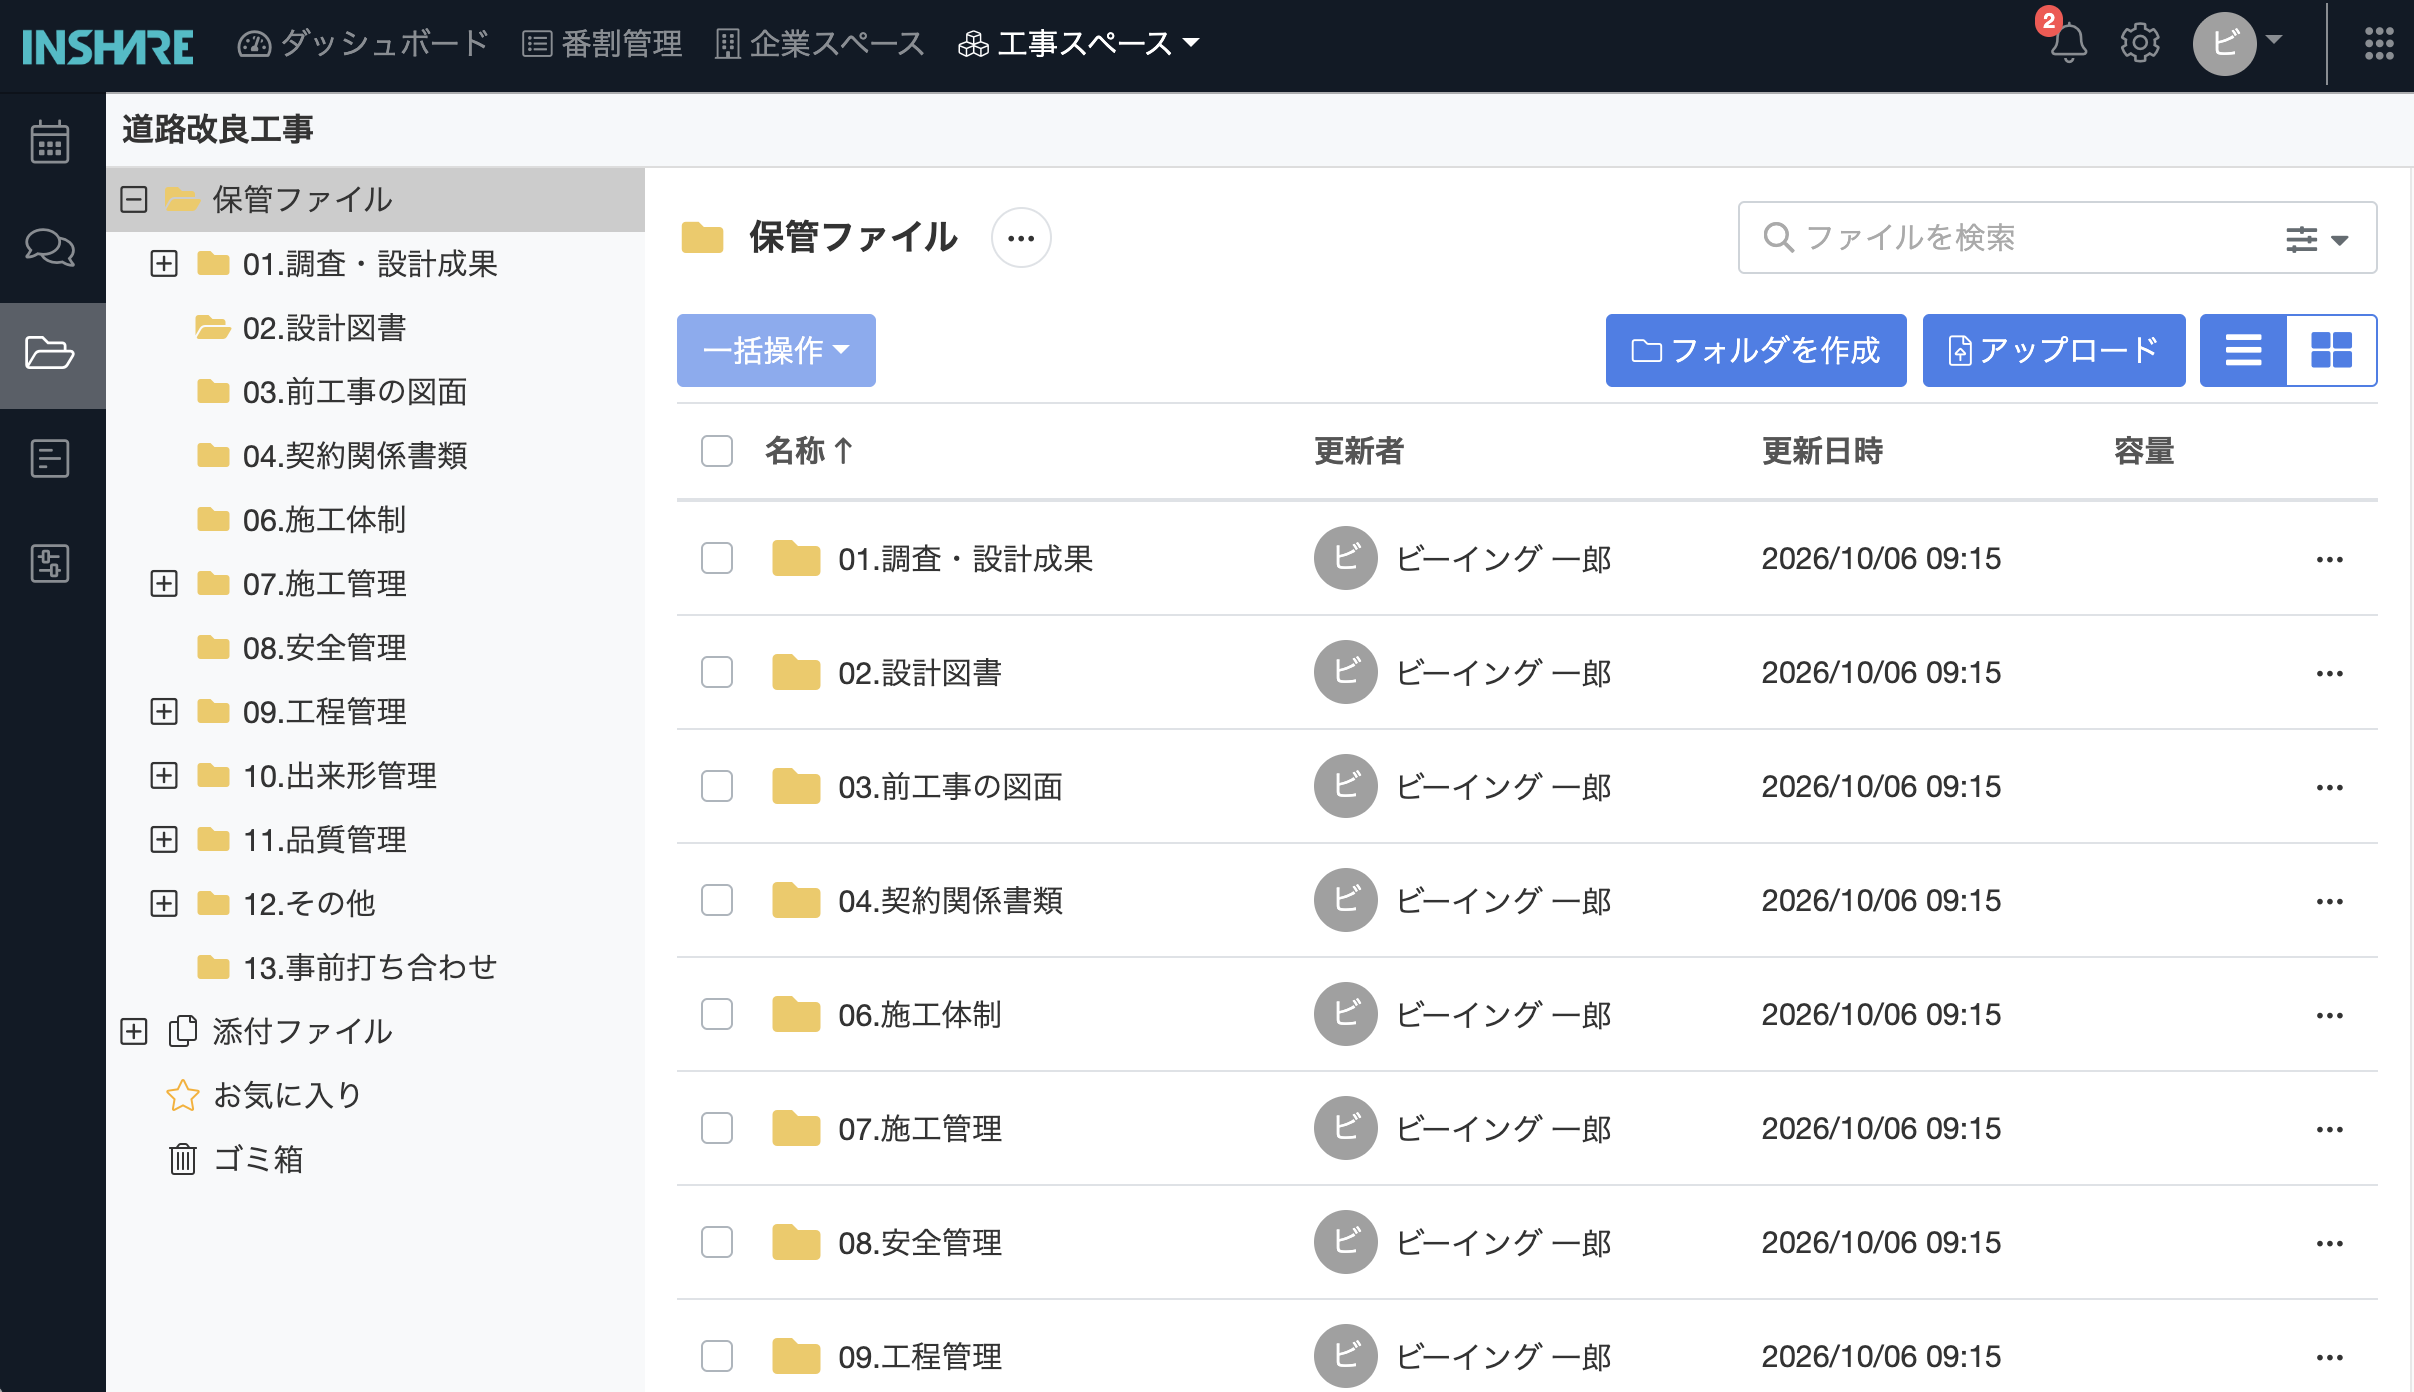Image resolution: width=2414 pixels, height=1392 pixels.
Task: Open the 一括操作 bulk actions dropdown
Action: click(776, 350)
